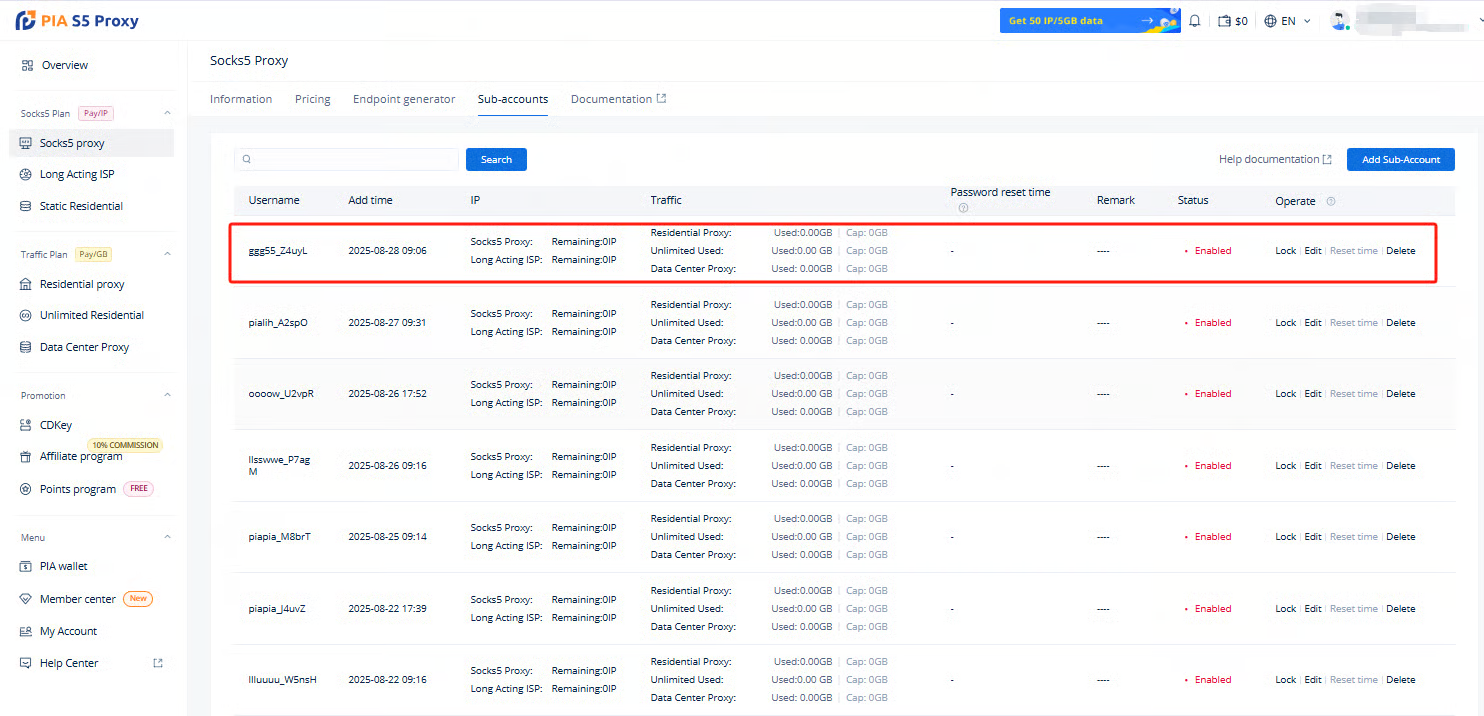Click the notification bell icon
The height and width of the screenshot is (716, 1484).
click(1194, 21)
